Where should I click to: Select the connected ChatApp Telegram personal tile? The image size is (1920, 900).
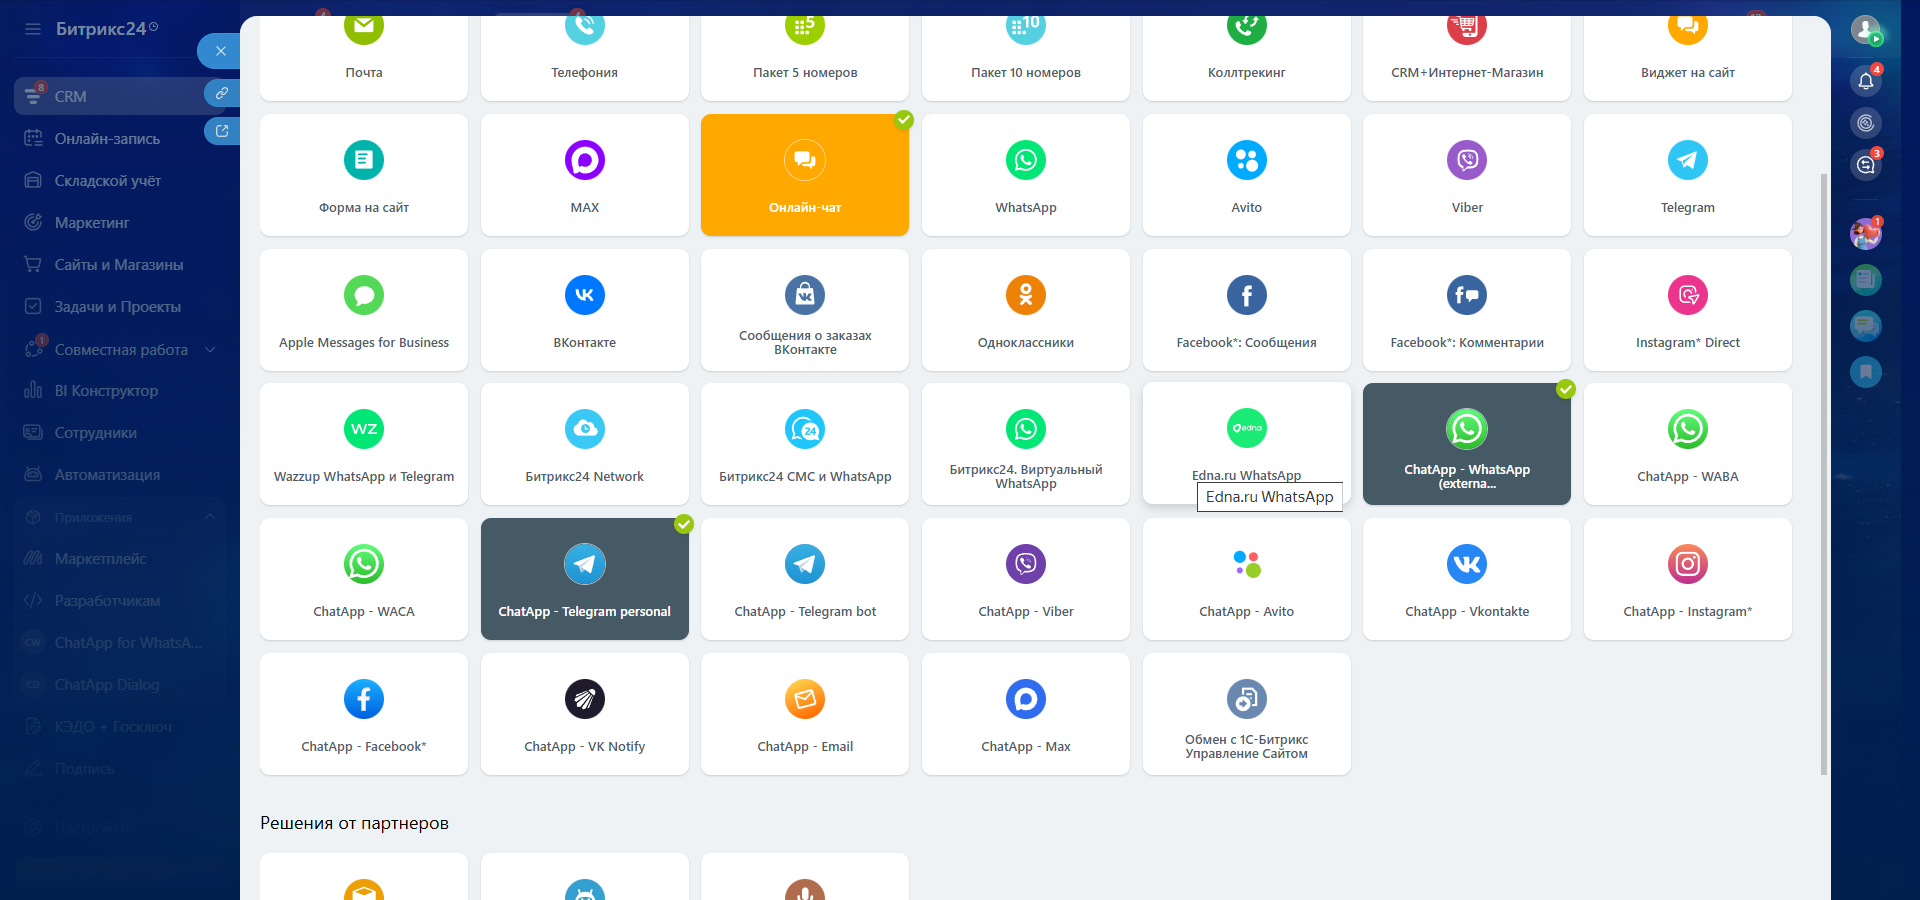tap(584, 579)
